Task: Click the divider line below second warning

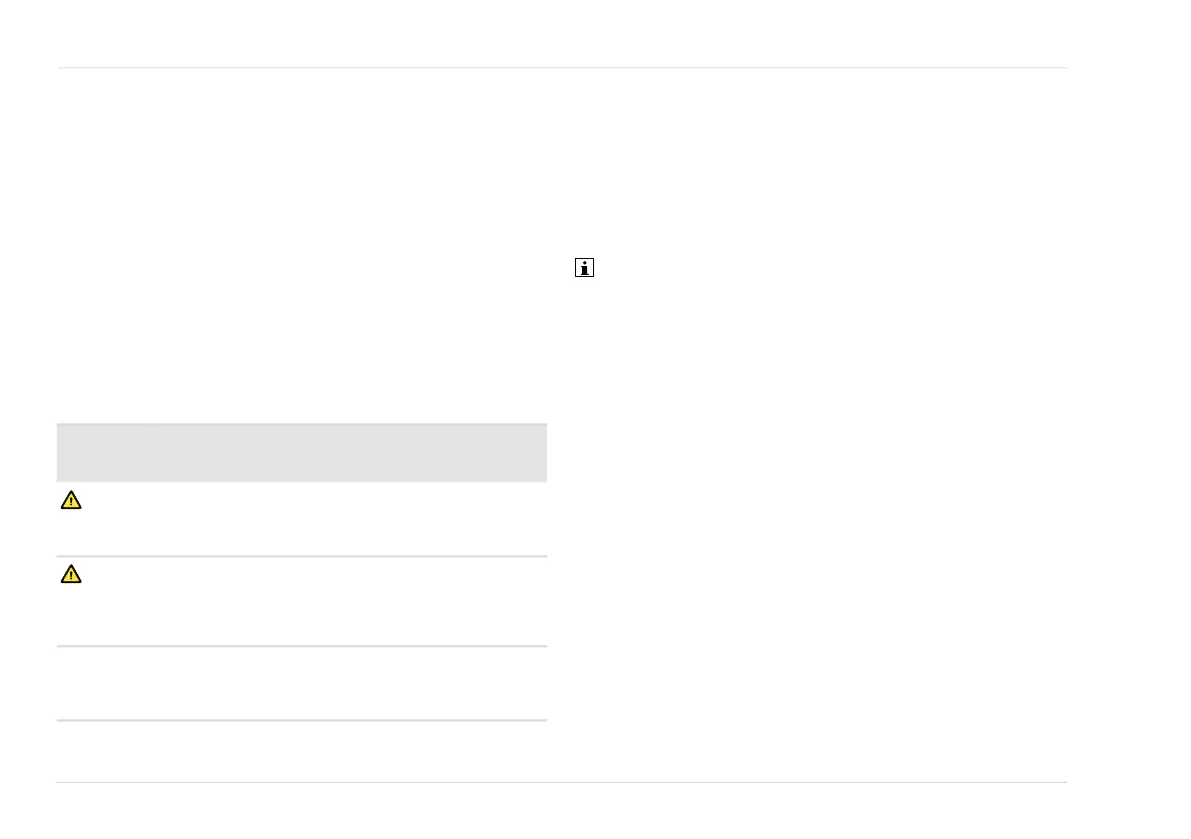Action: click(x=302, y=646)
